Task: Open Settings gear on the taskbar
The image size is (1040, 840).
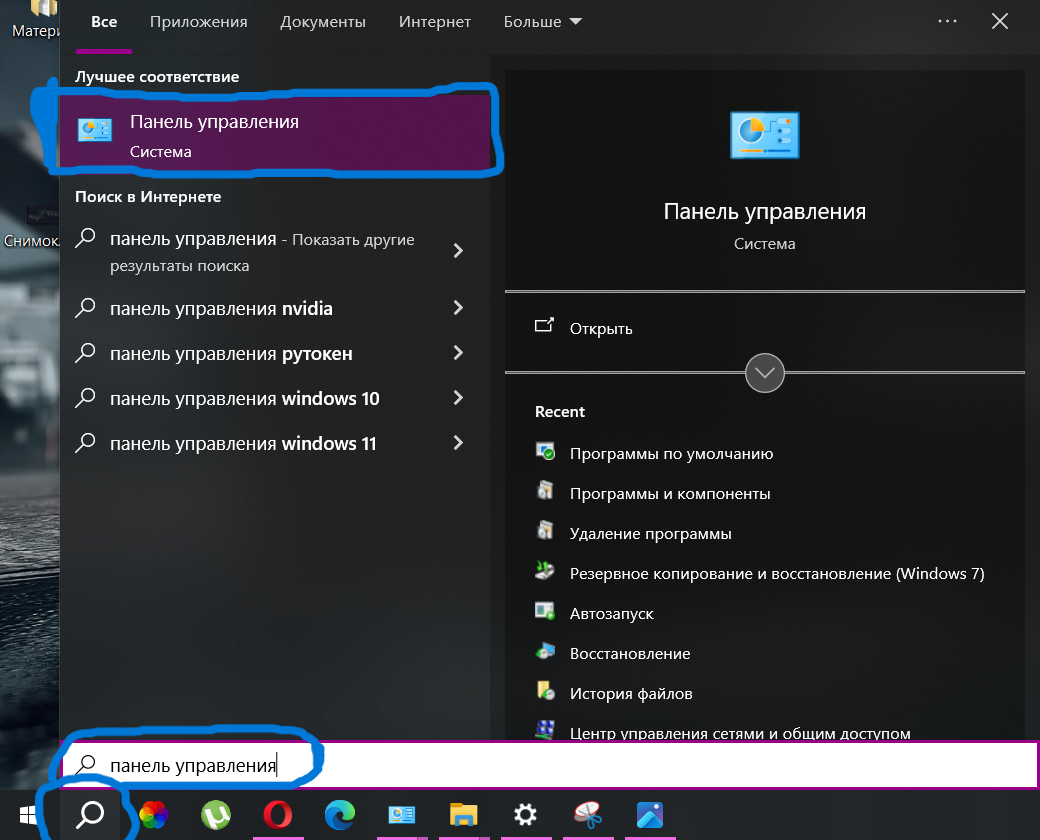Action: [x=525, y=815]
